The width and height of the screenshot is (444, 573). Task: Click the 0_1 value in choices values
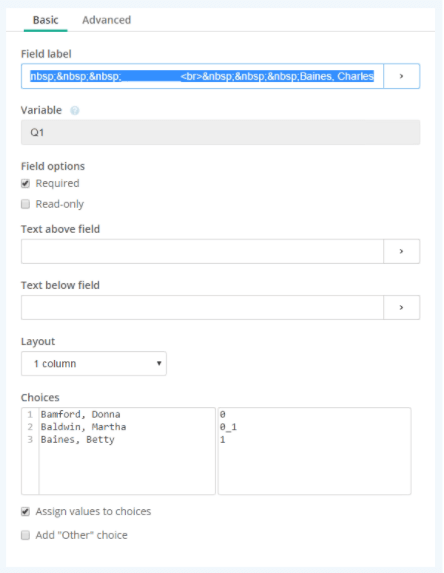(x=228, y=427)
